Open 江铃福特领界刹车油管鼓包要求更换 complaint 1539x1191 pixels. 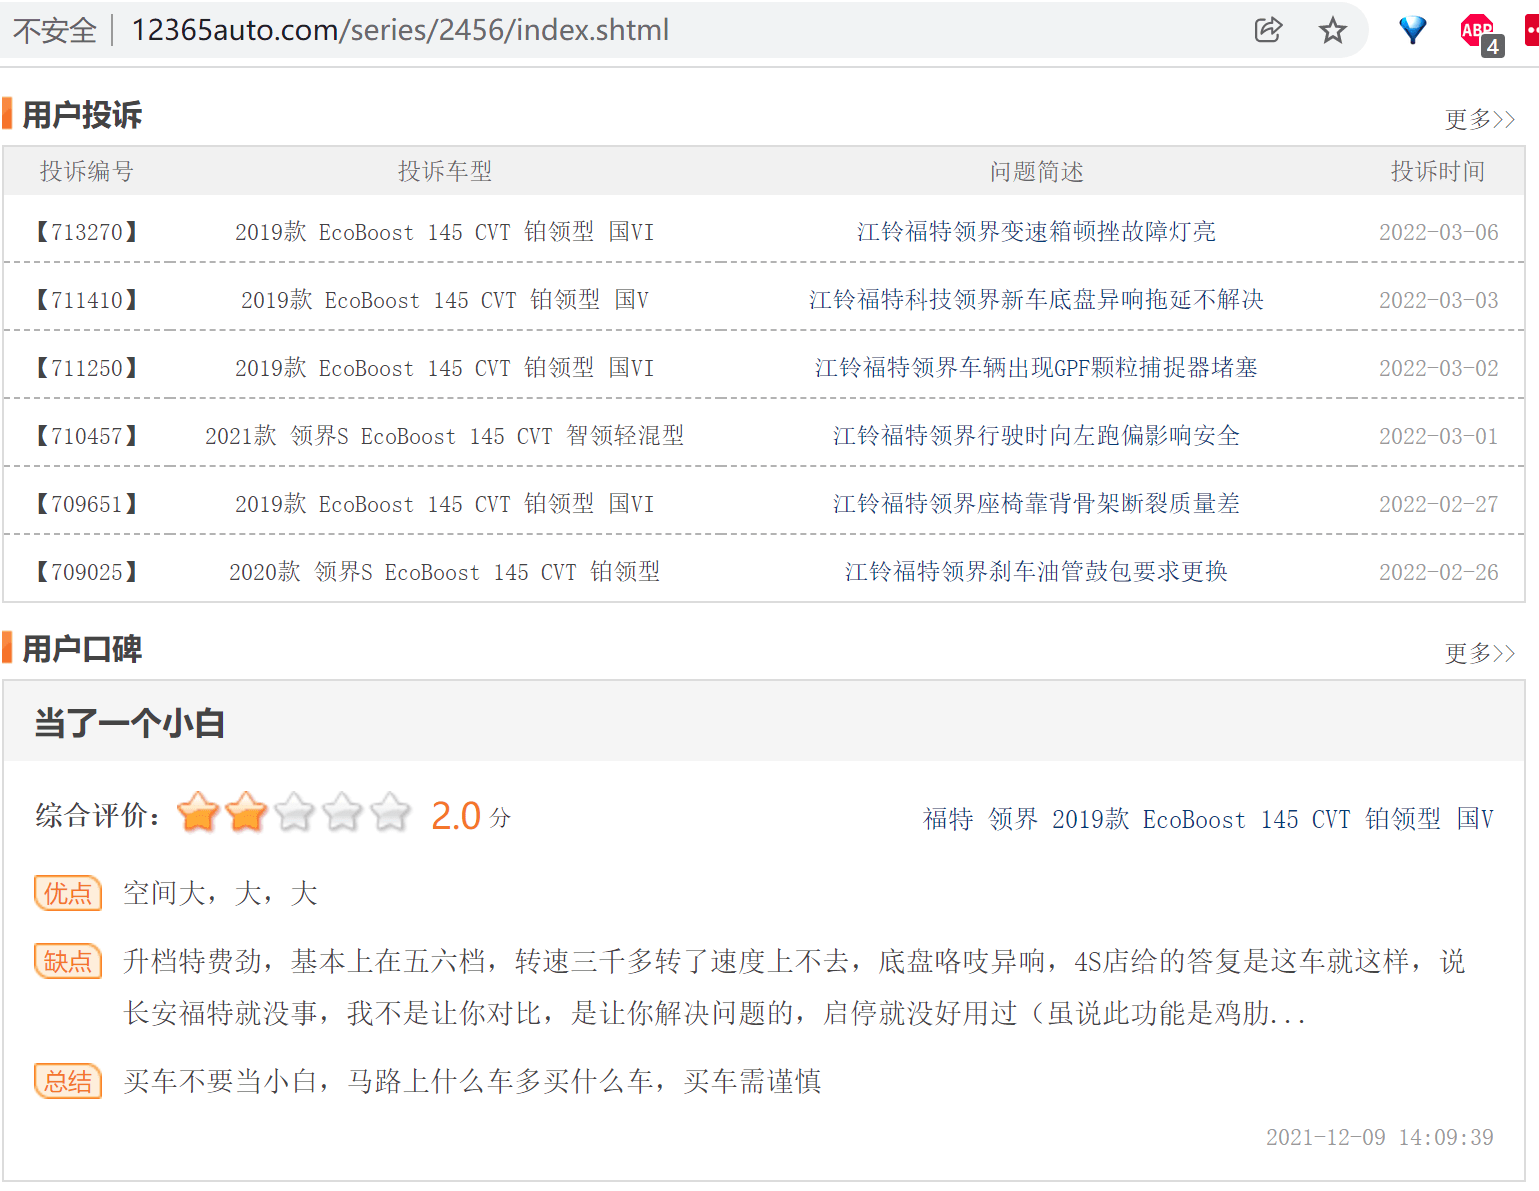coord(1037,572)
